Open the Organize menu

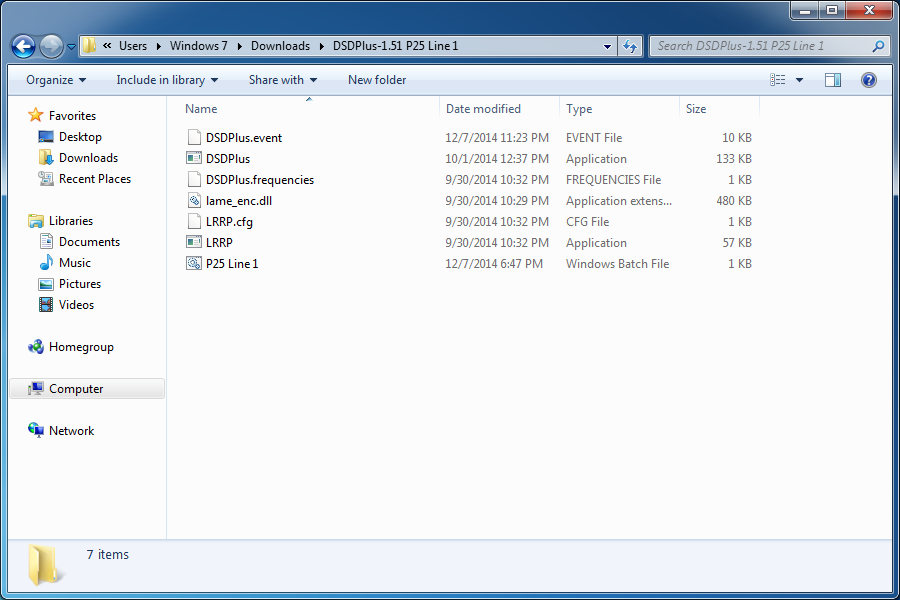click(56, 80)
